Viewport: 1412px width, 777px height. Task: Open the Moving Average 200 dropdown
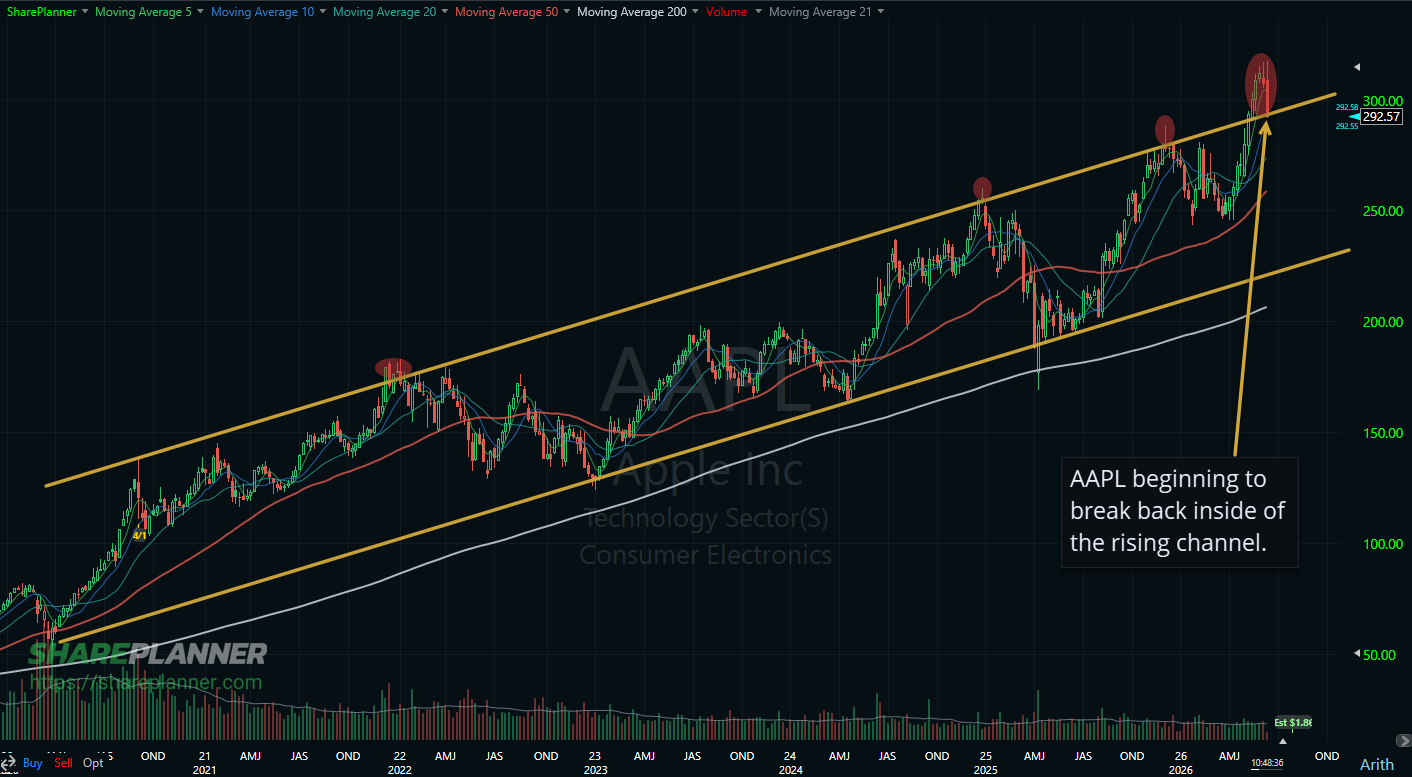click(696, 12)
